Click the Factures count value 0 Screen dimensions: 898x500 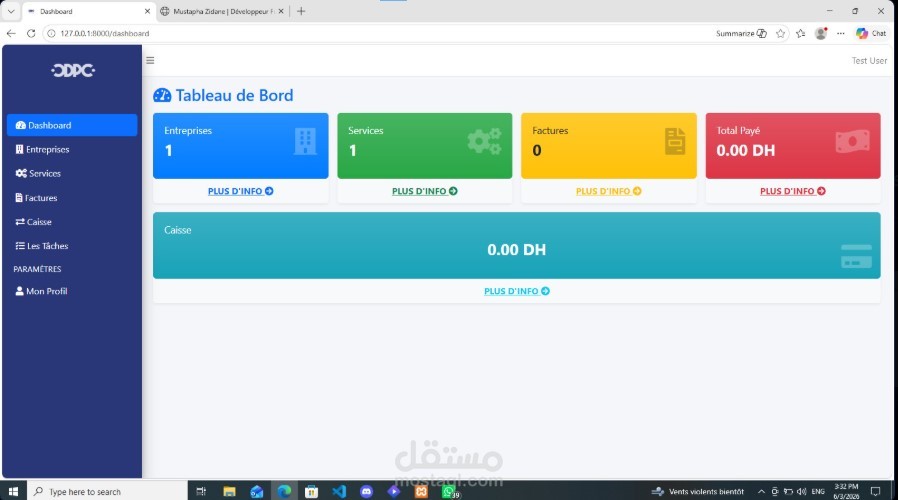(x=537, y=151)
